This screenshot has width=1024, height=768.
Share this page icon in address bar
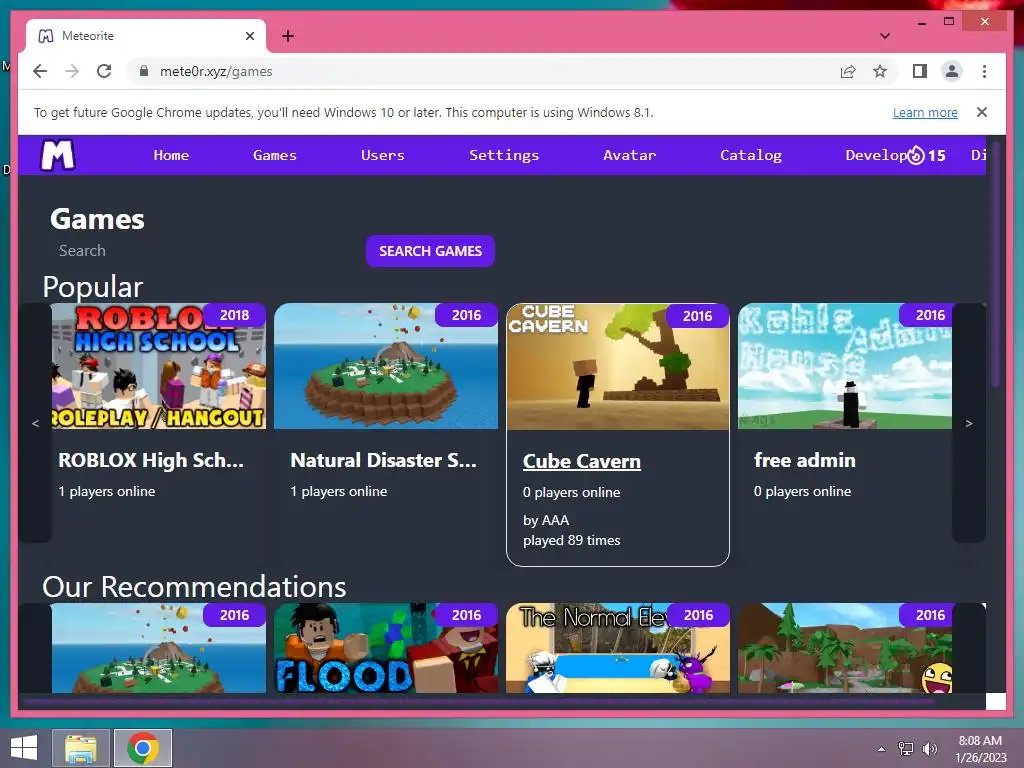(848, 71)
